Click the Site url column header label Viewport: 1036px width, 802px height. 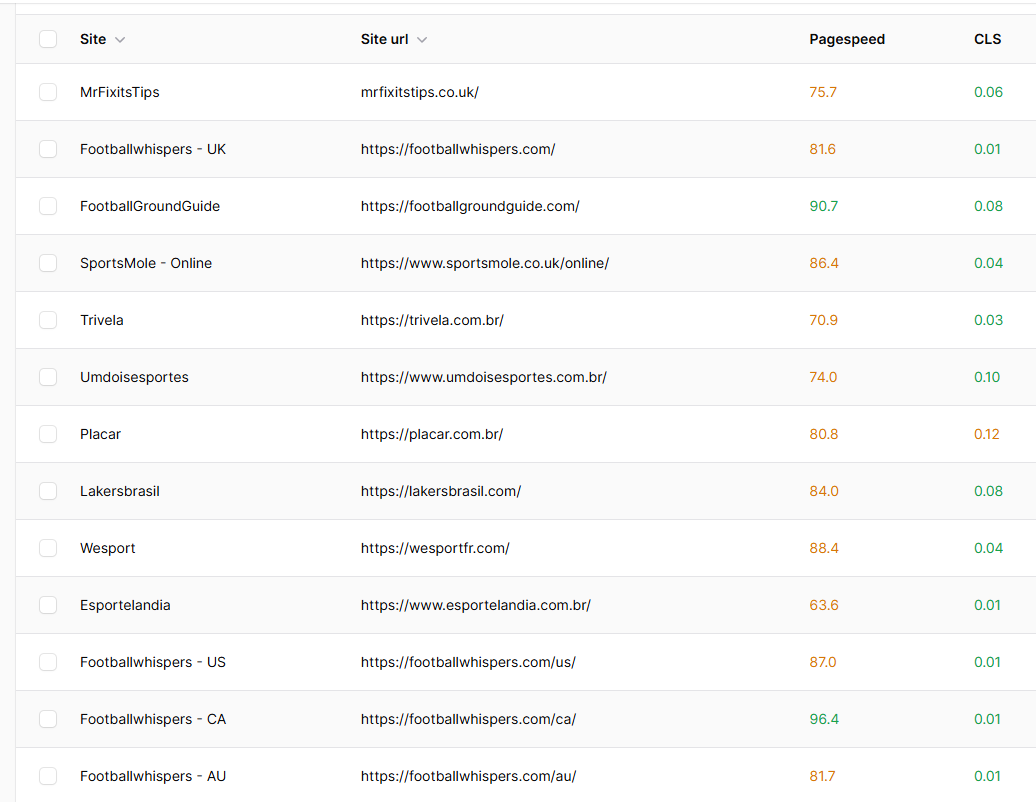tap(385, 39)
